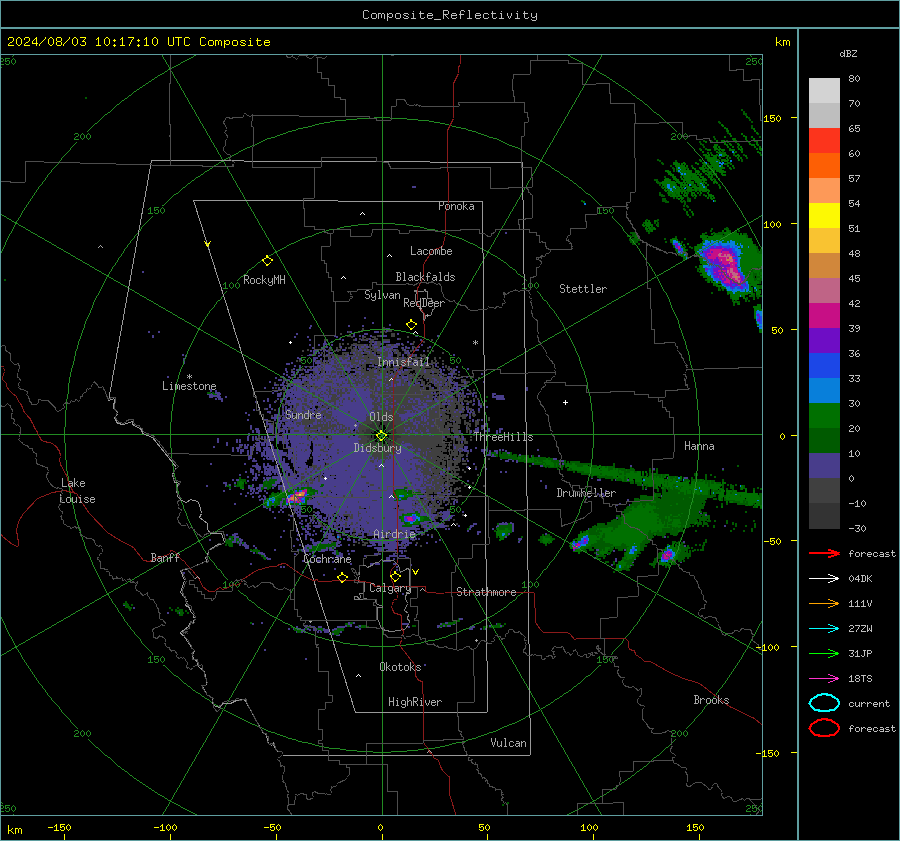Click the Sylvan label on map
The width and height of the screenshot is (900, 841).
(x=382, y=295)
